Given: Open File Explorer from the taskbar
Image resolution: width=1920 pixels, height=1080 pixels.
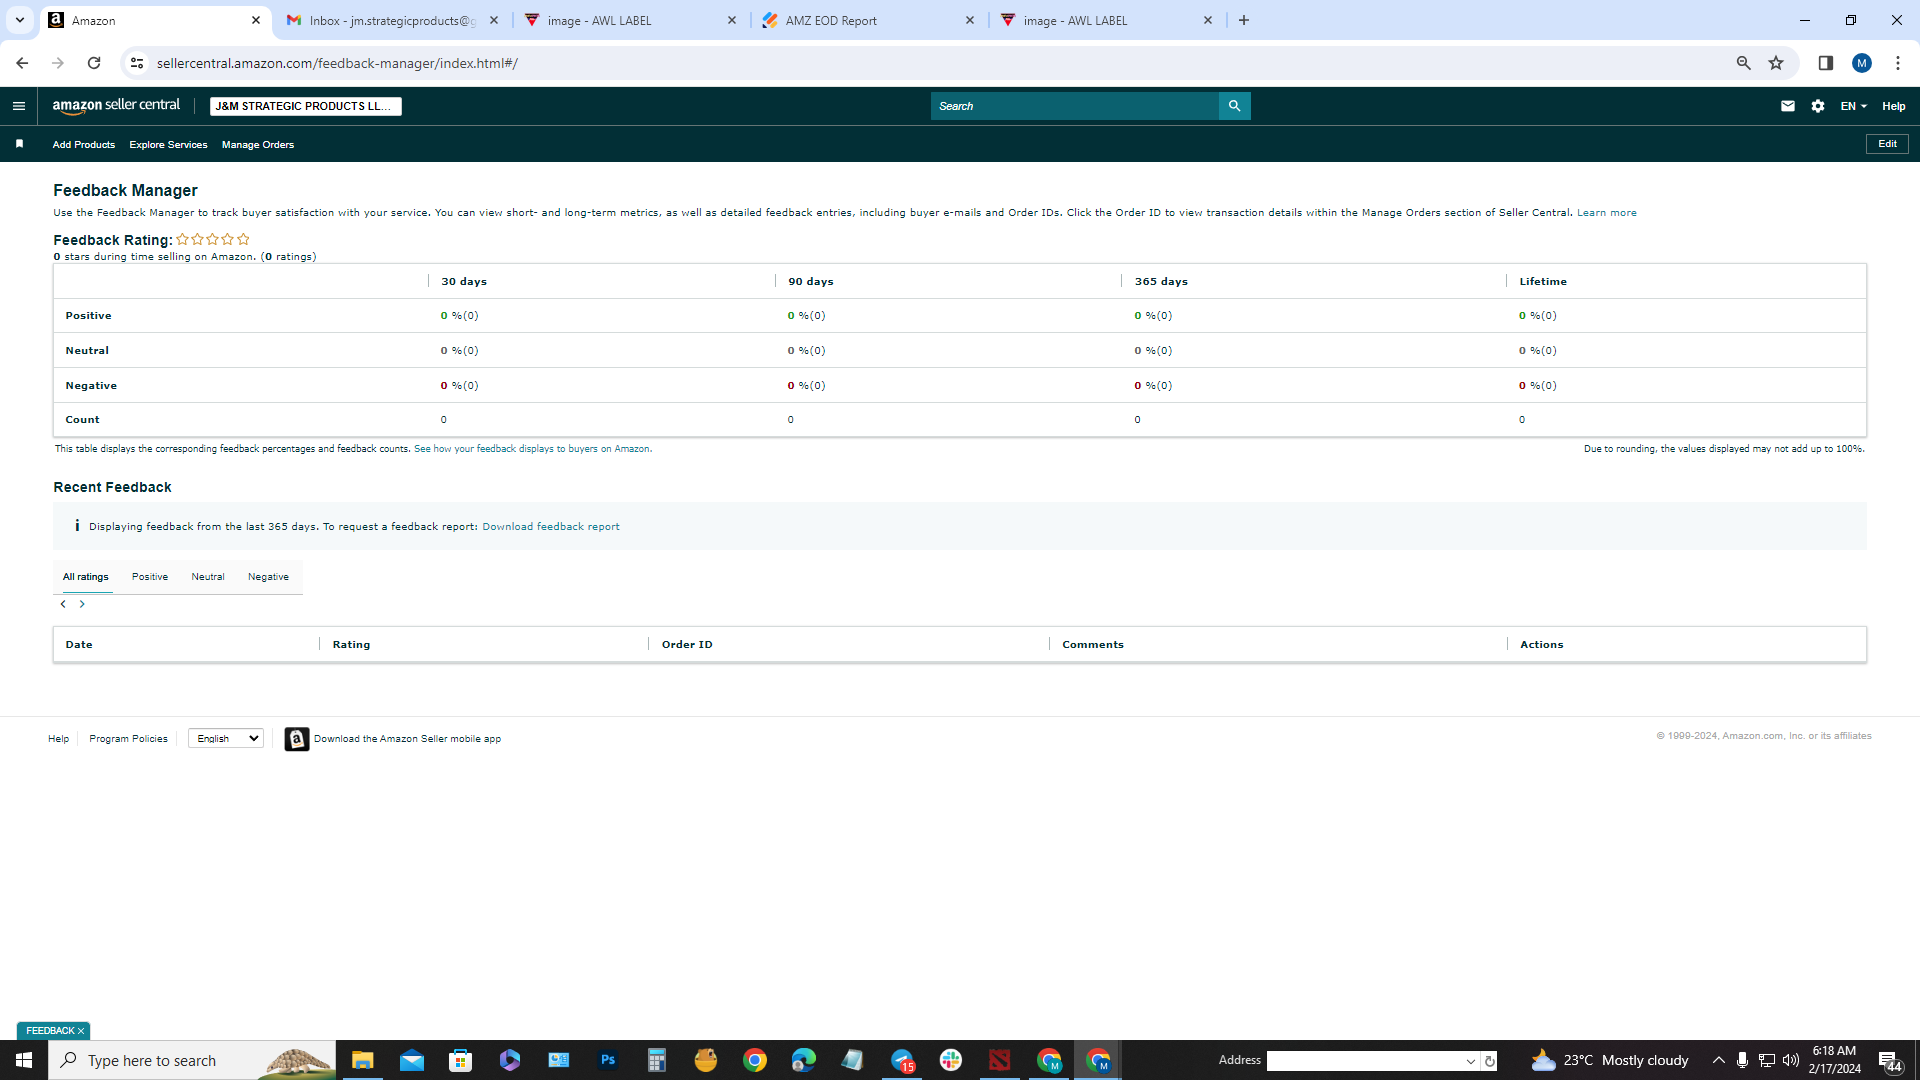Looking at the screenshot, I should point(362,1060).
